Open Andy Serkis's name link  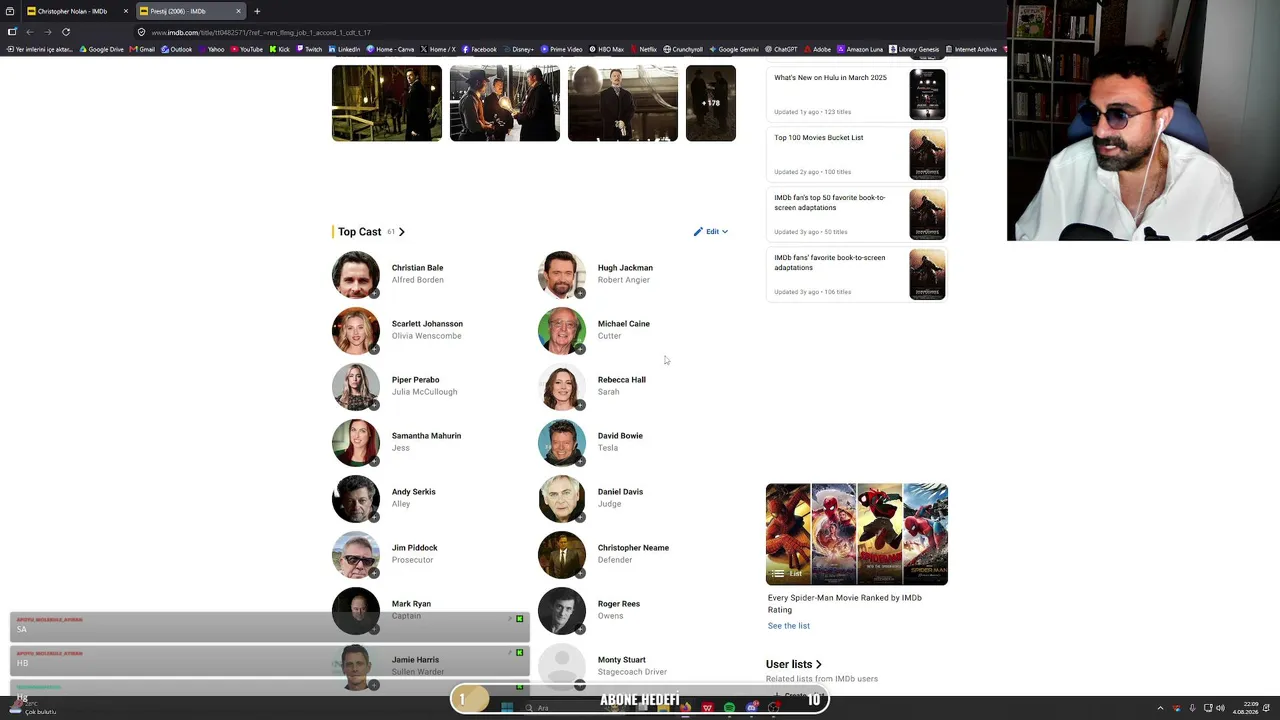click(414, 492)
